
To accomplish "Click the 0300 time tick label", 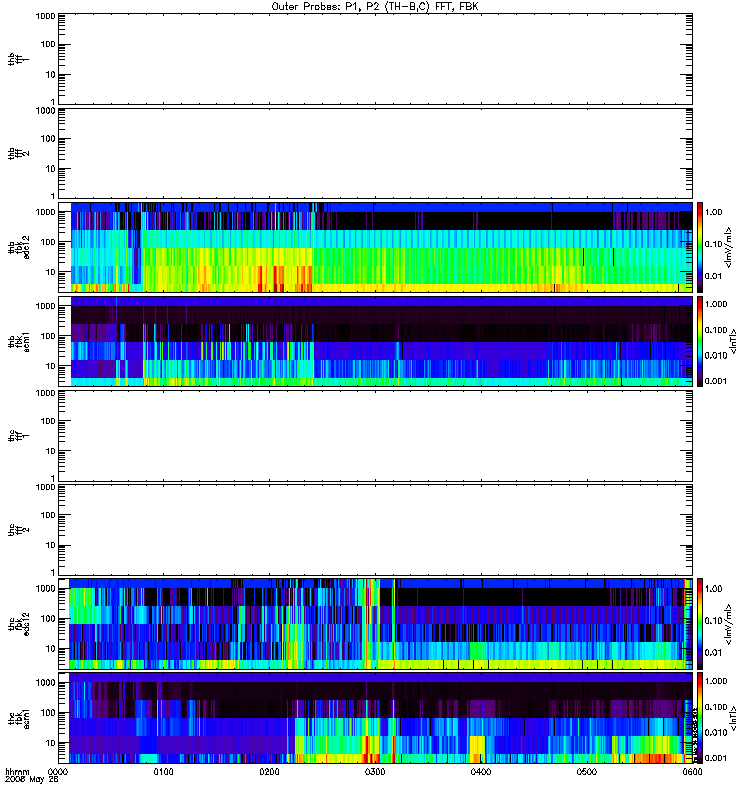I will pyautogui.click(x=375, y=772).
